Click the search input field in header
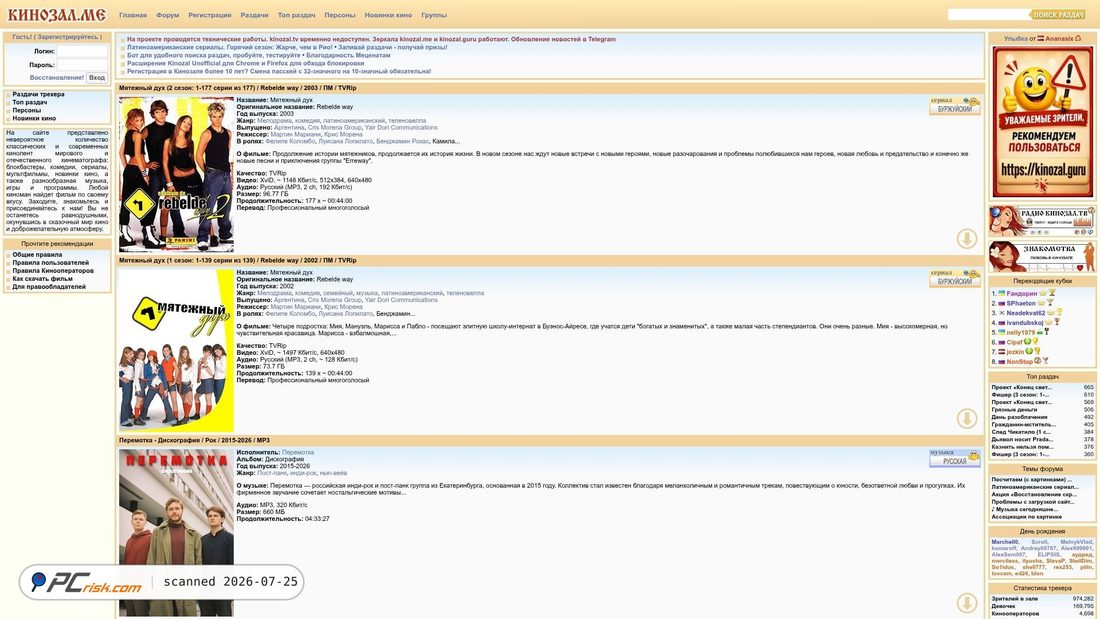Image resolution: width=1100 pixels, height=619 pixels. (988, 14)
